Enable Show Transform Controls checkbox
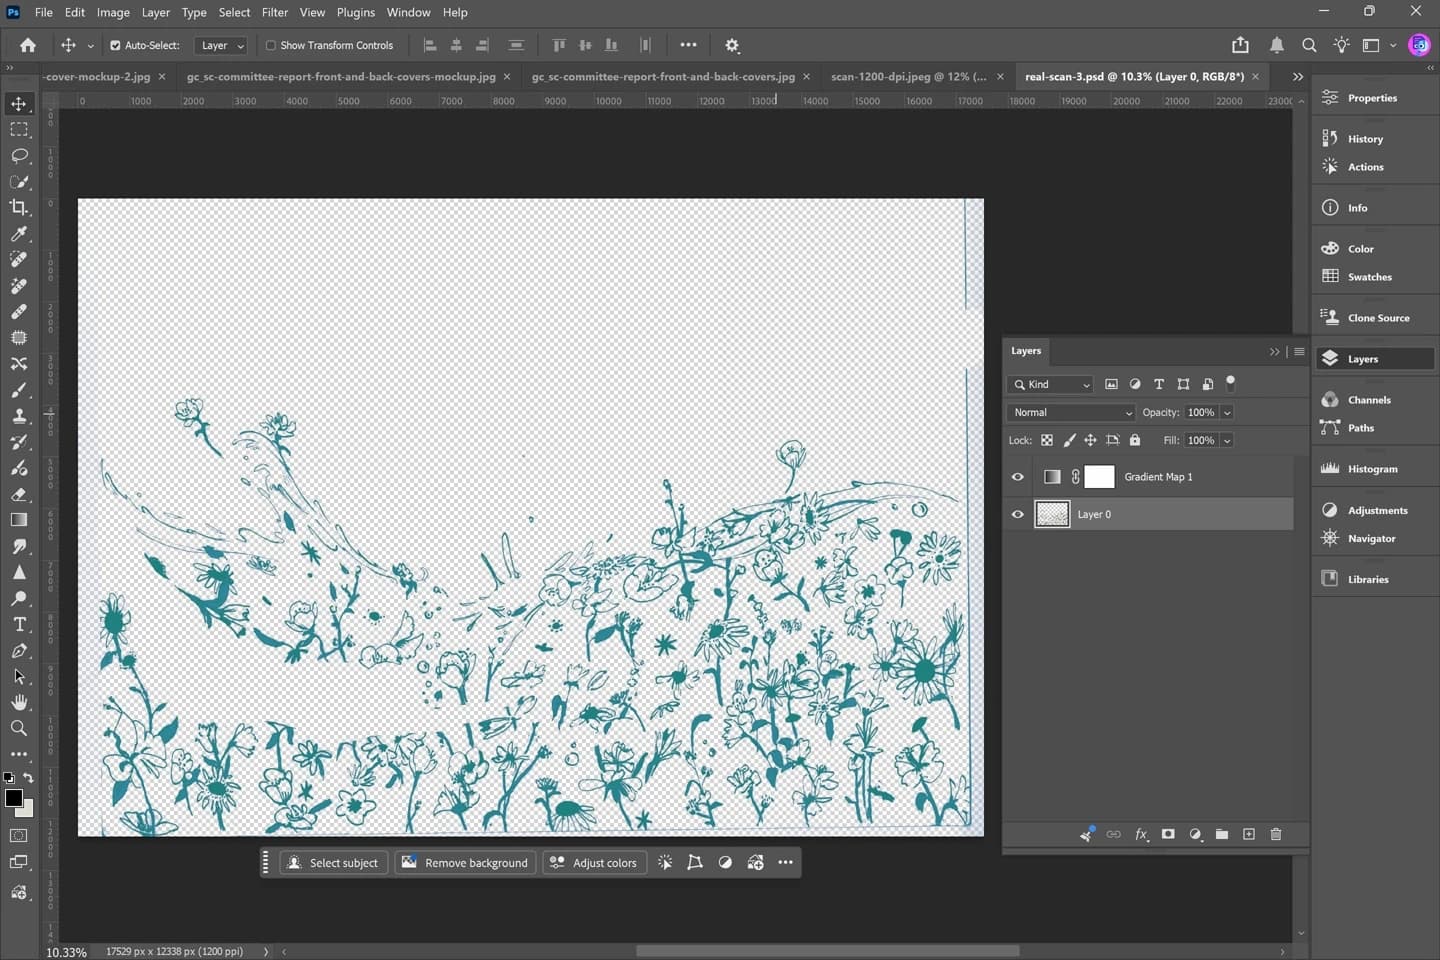1440x960 pixels. [271, 46]
